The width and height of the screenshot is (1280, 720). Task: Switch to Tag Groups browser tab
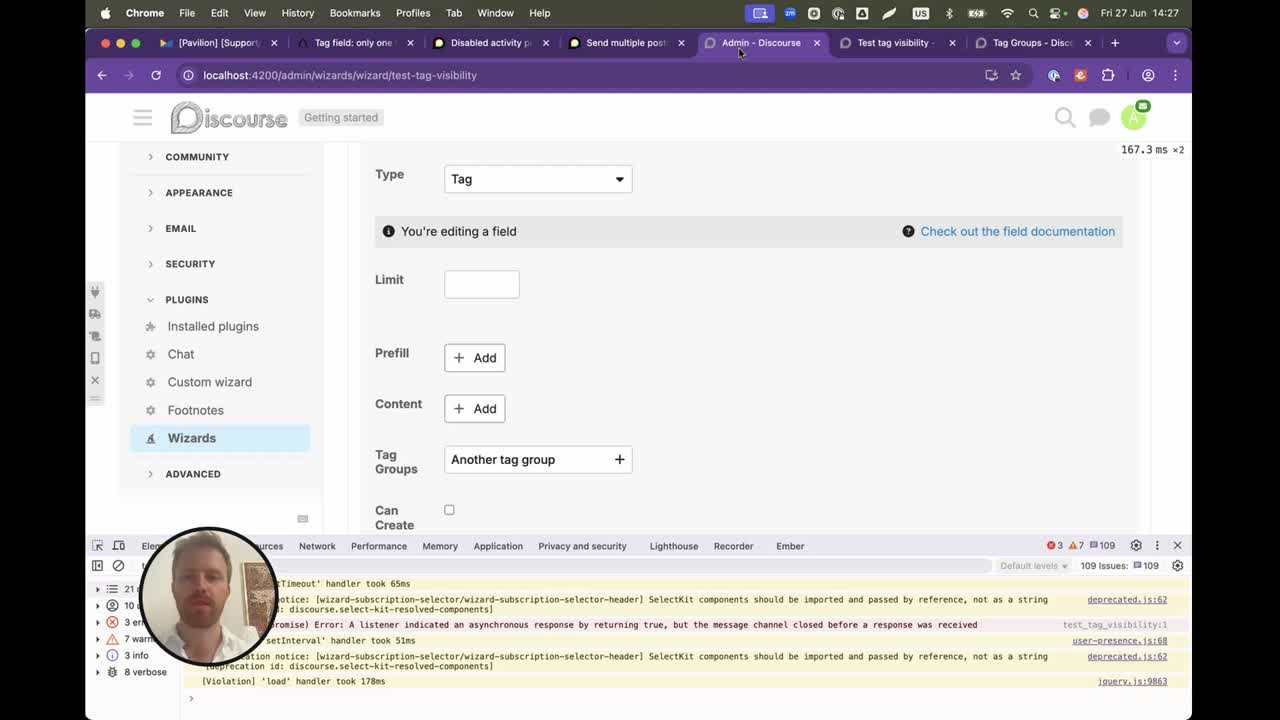[x=1032, y=43]
